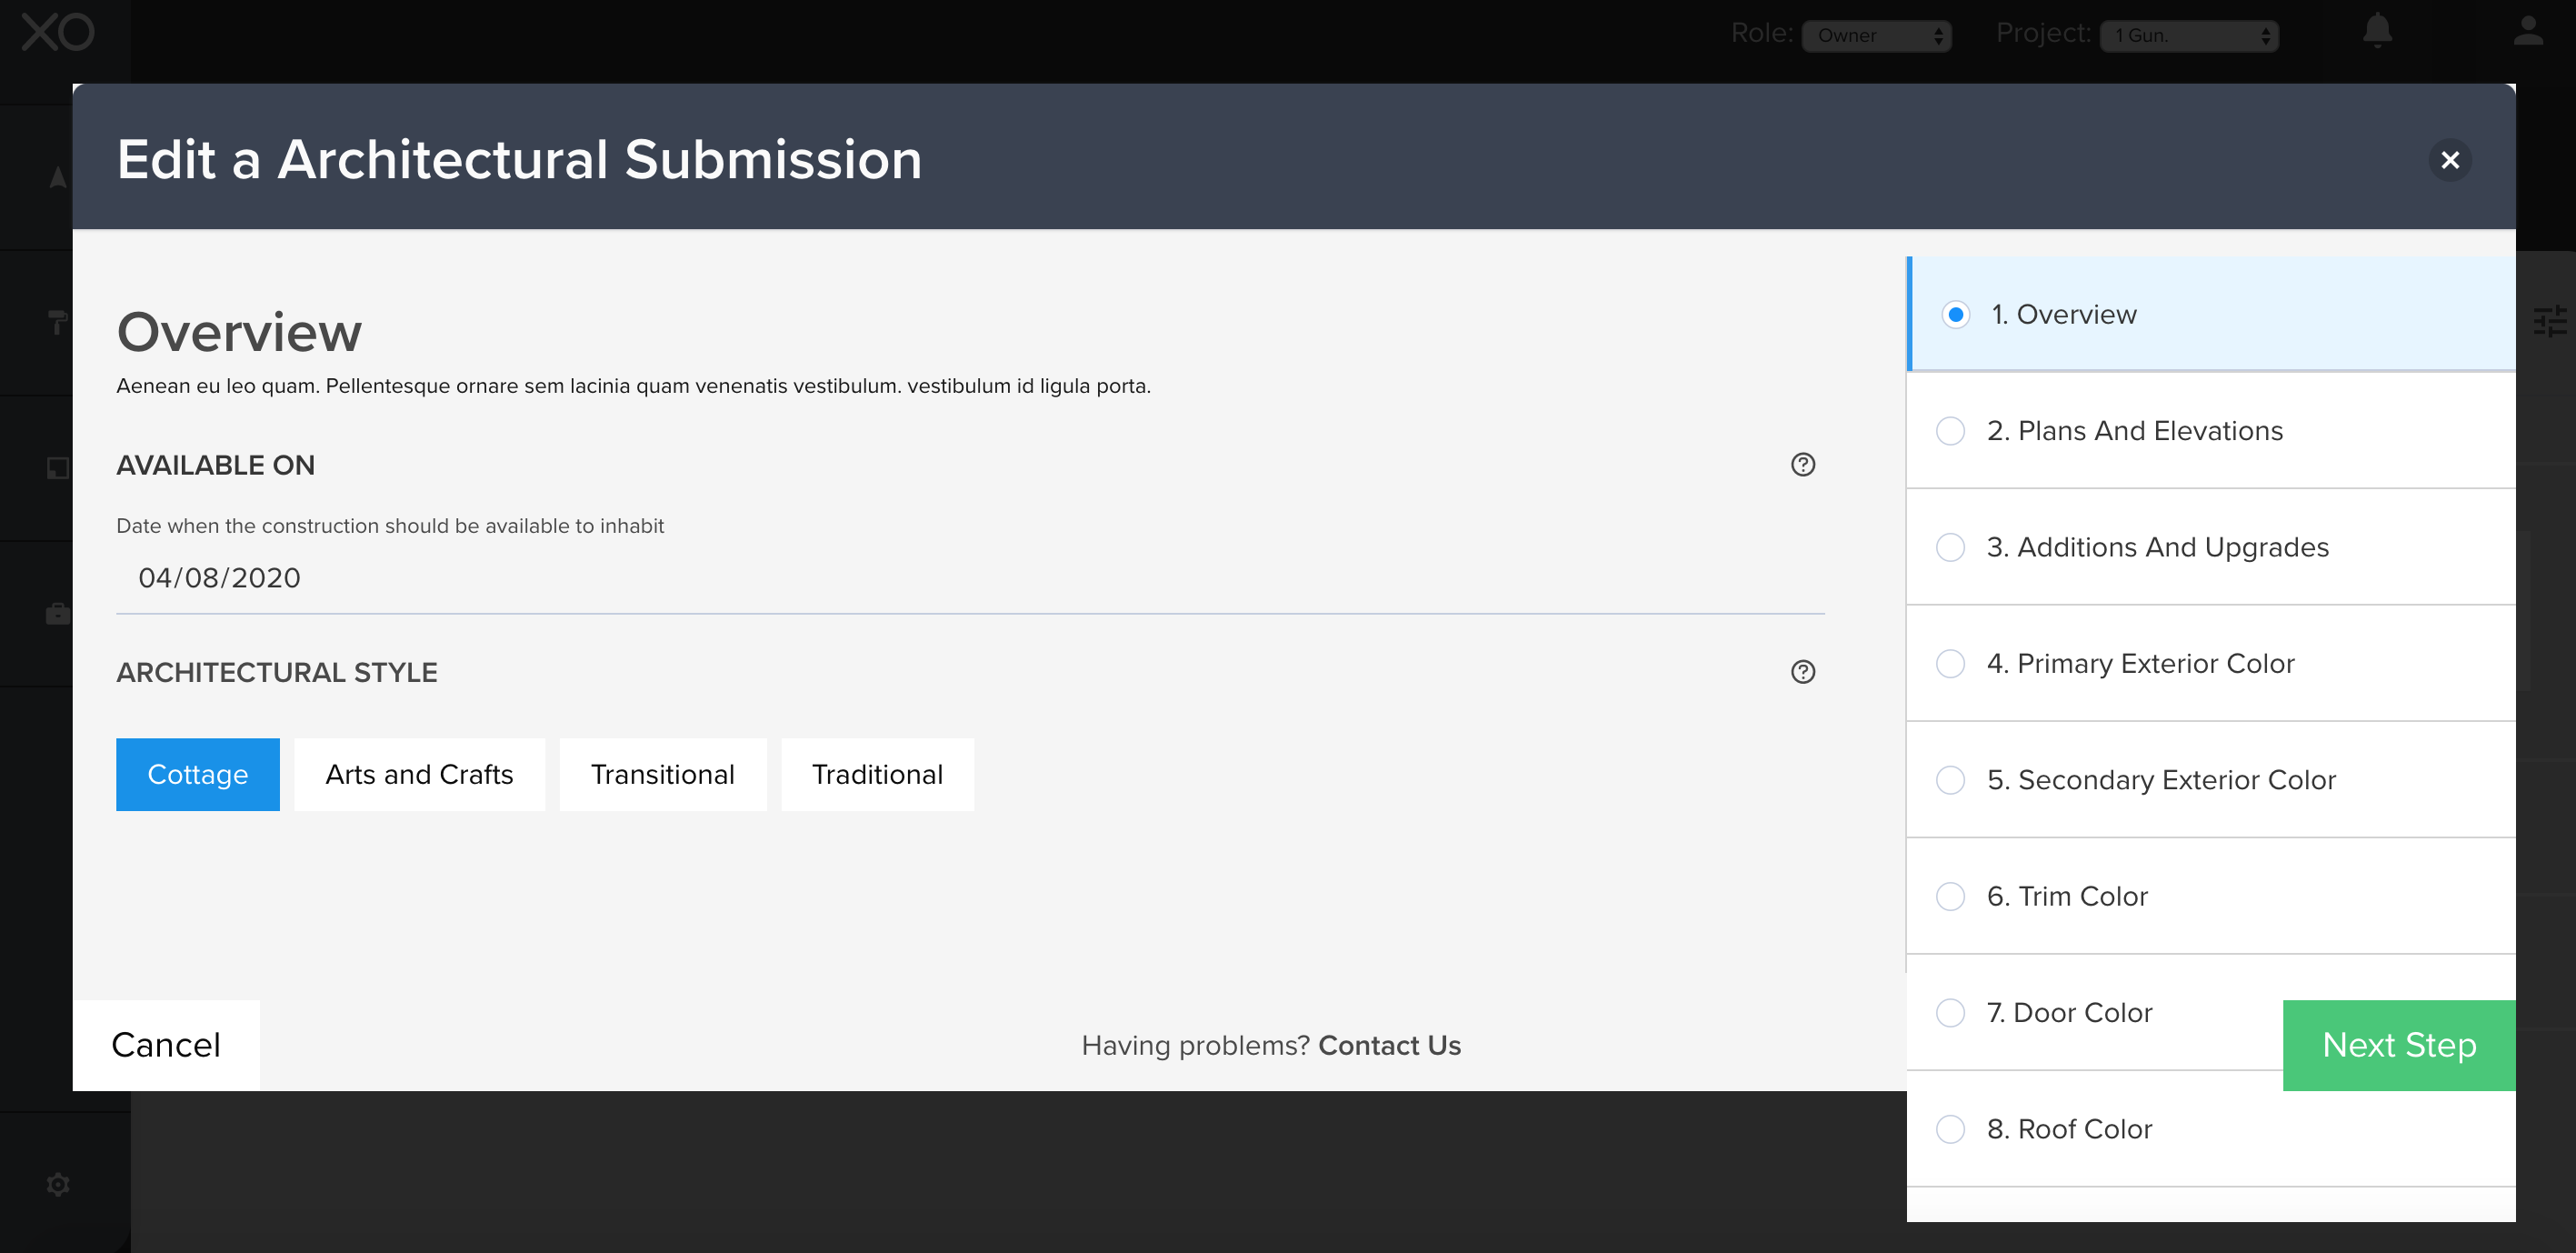
Task: Open the settings gear in sidebar
Action: tap(58, 1184)
